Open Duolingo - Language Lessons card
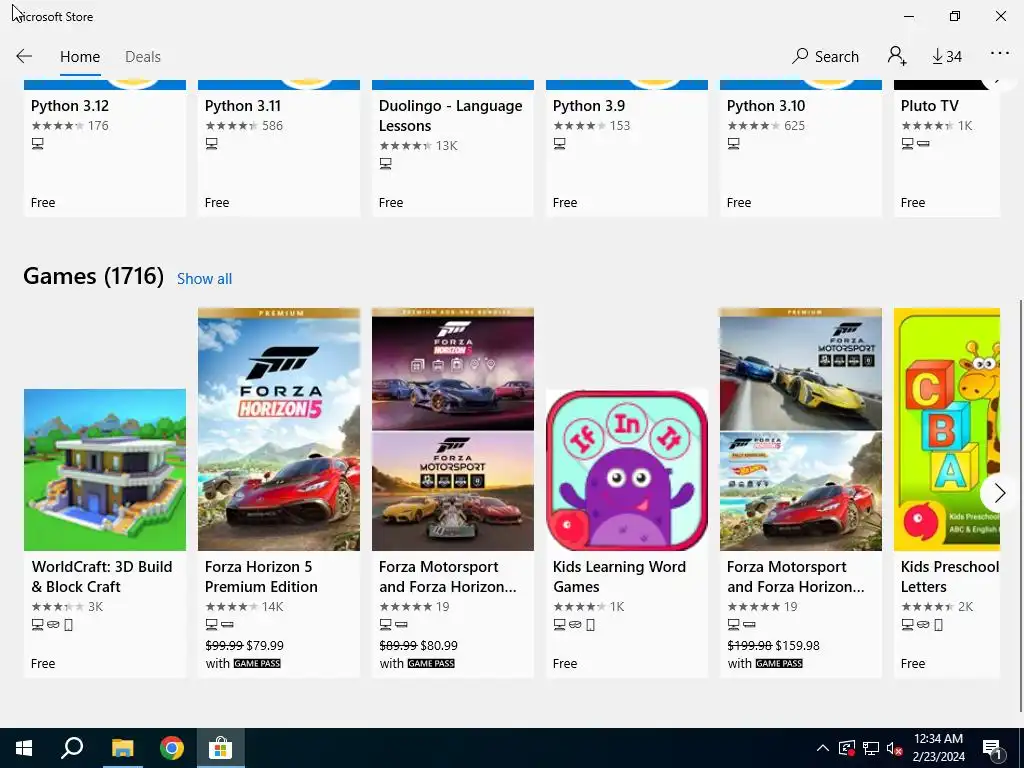 [x=453, y=148]
